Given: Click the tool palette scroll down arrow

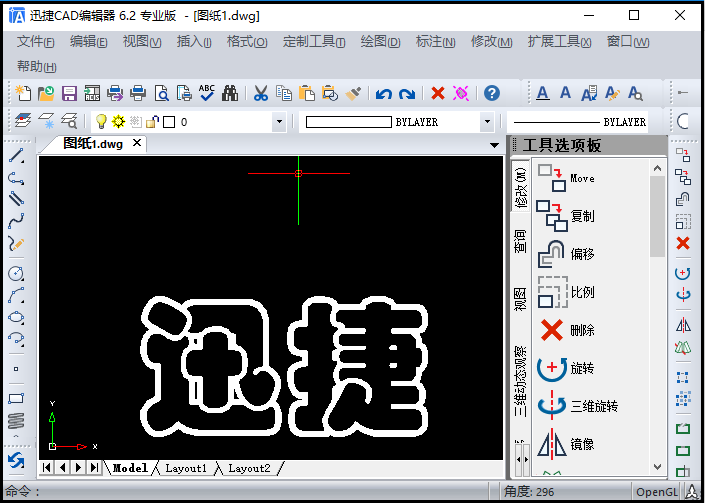Looking at the screenshot, I should point(657,467).
